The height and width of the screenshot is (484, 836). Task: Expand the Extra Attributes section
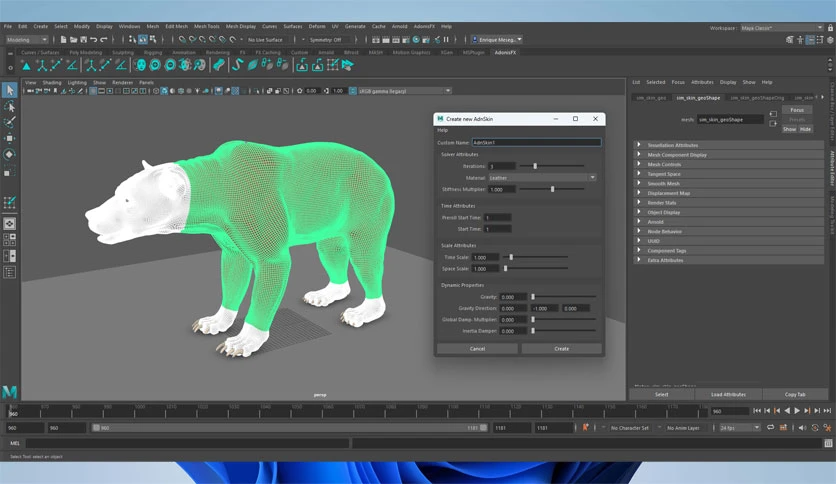coord(728,260)
